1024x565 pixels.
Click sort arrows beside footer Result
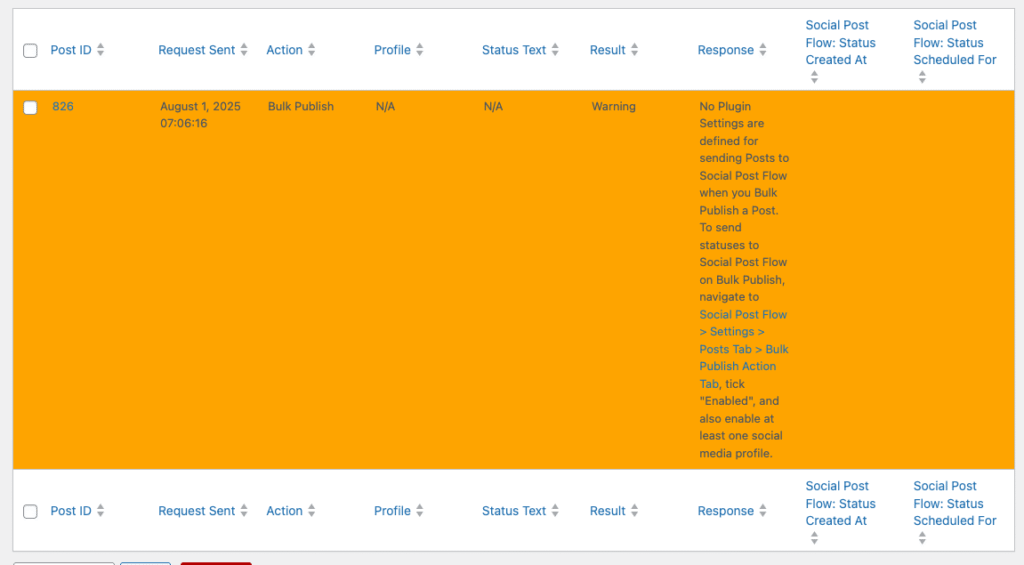(x=635, y=511)
